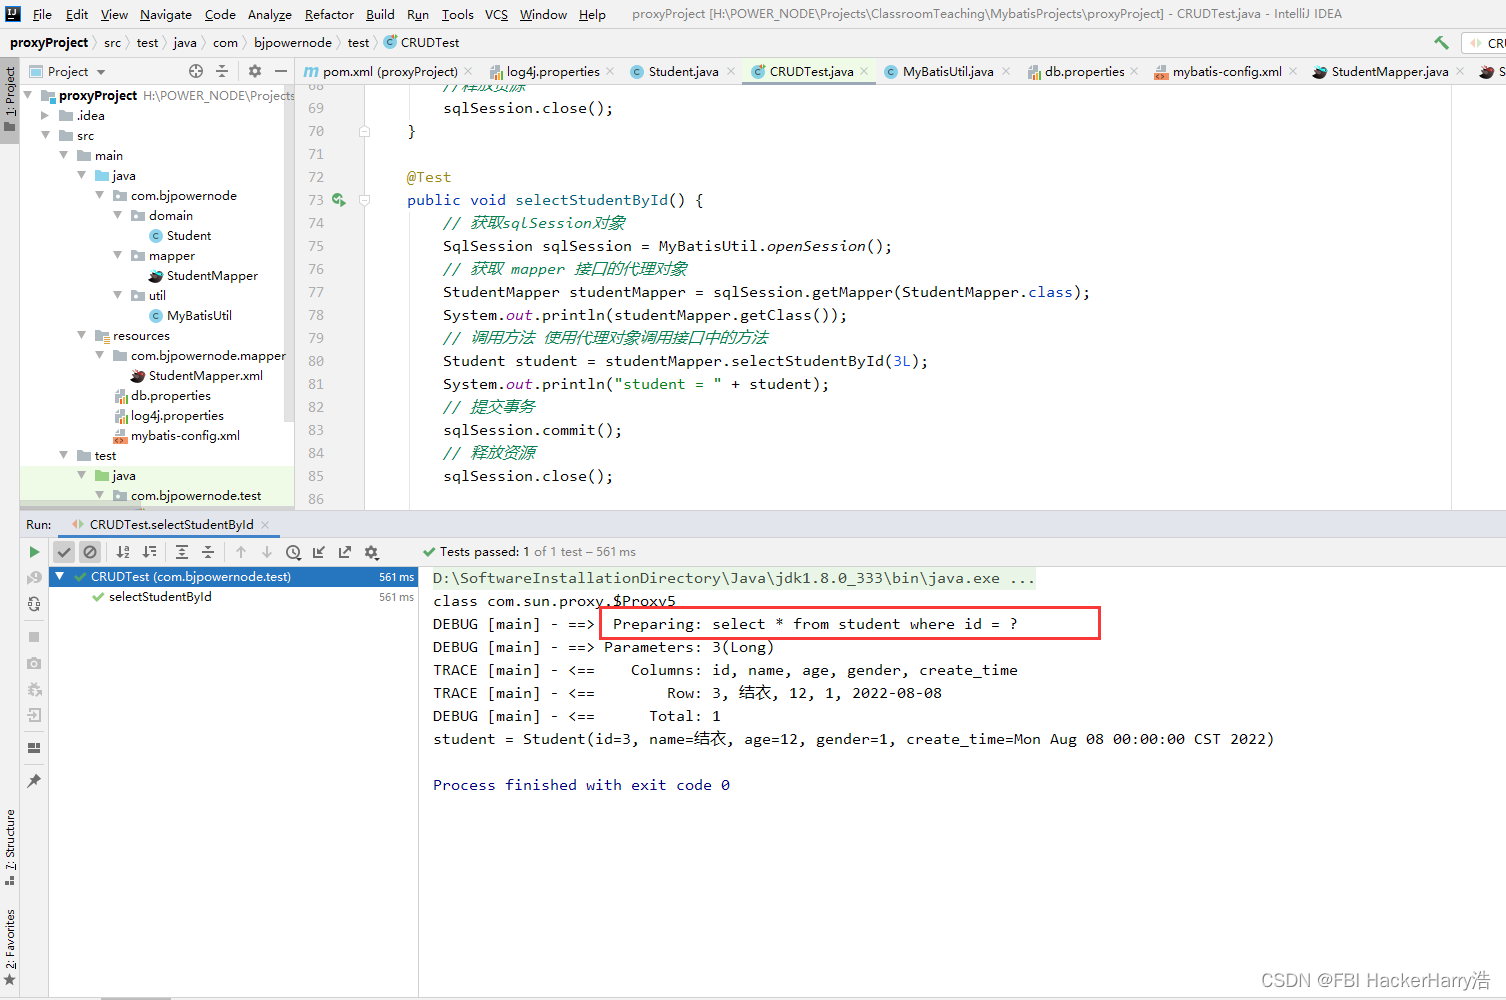Viewport: 1506px width, 1000px height.
Task: Click bjpowernode in breadcrumb path
Action: 292,43
